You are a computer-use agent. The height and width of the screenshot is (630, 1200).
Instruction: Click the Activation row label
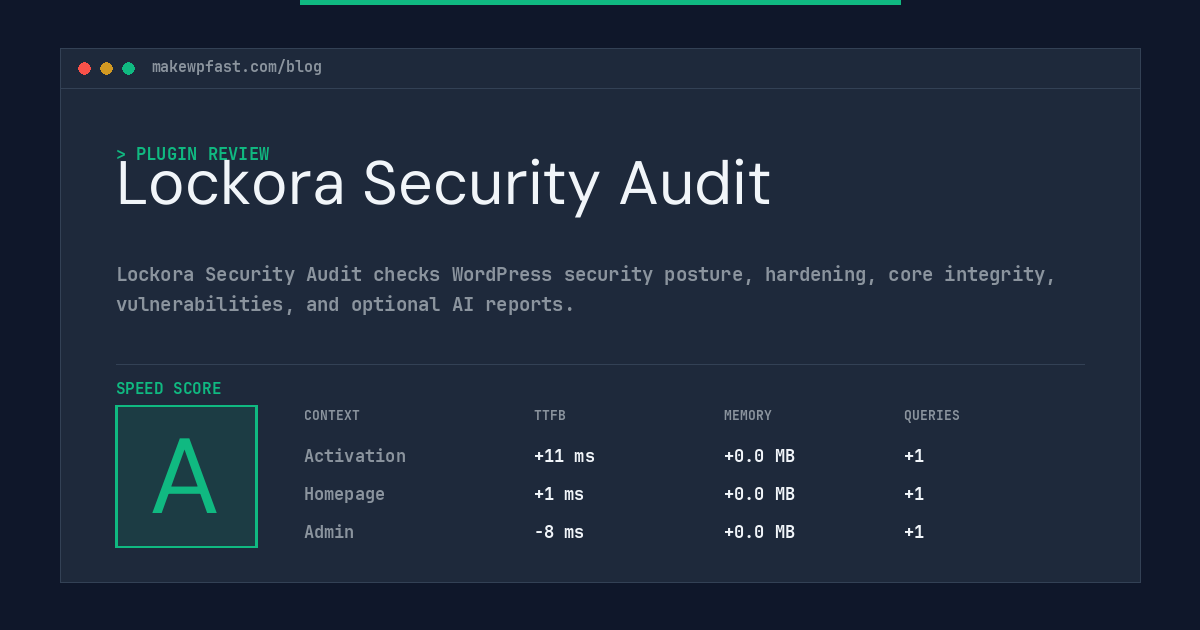click(x=355, y=456)
